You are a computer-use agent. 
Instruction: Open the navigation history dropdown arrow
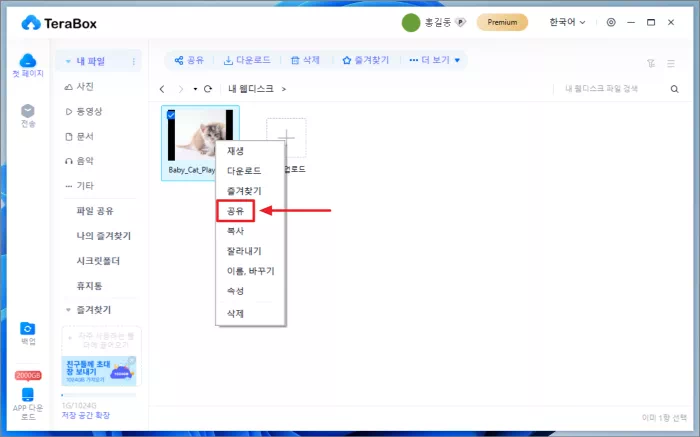[x=195, y=89]
